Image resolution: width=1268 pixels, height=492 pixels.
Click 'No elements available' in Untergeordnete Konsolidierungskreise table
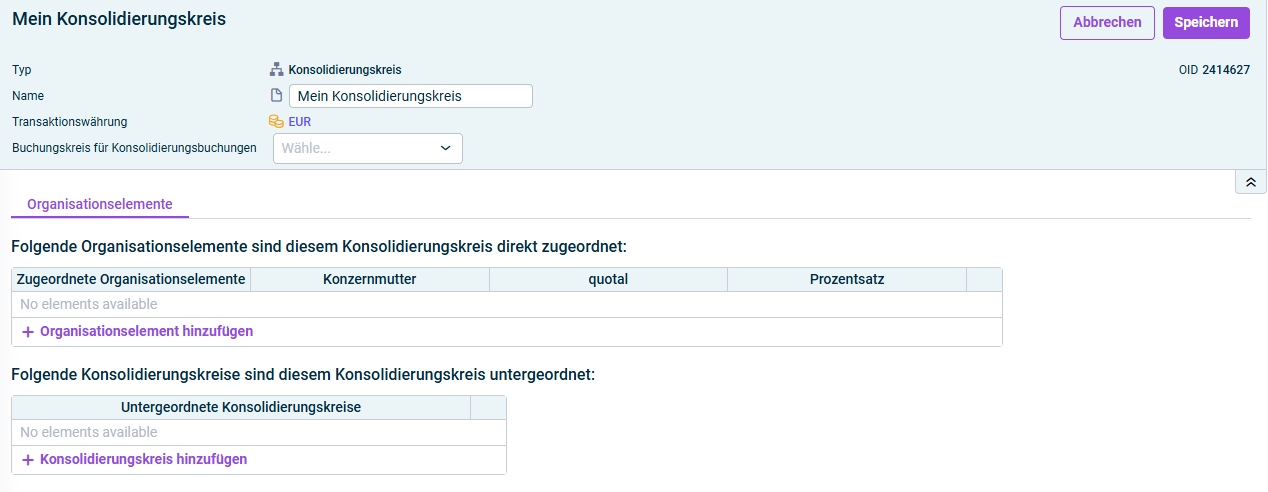89,433
